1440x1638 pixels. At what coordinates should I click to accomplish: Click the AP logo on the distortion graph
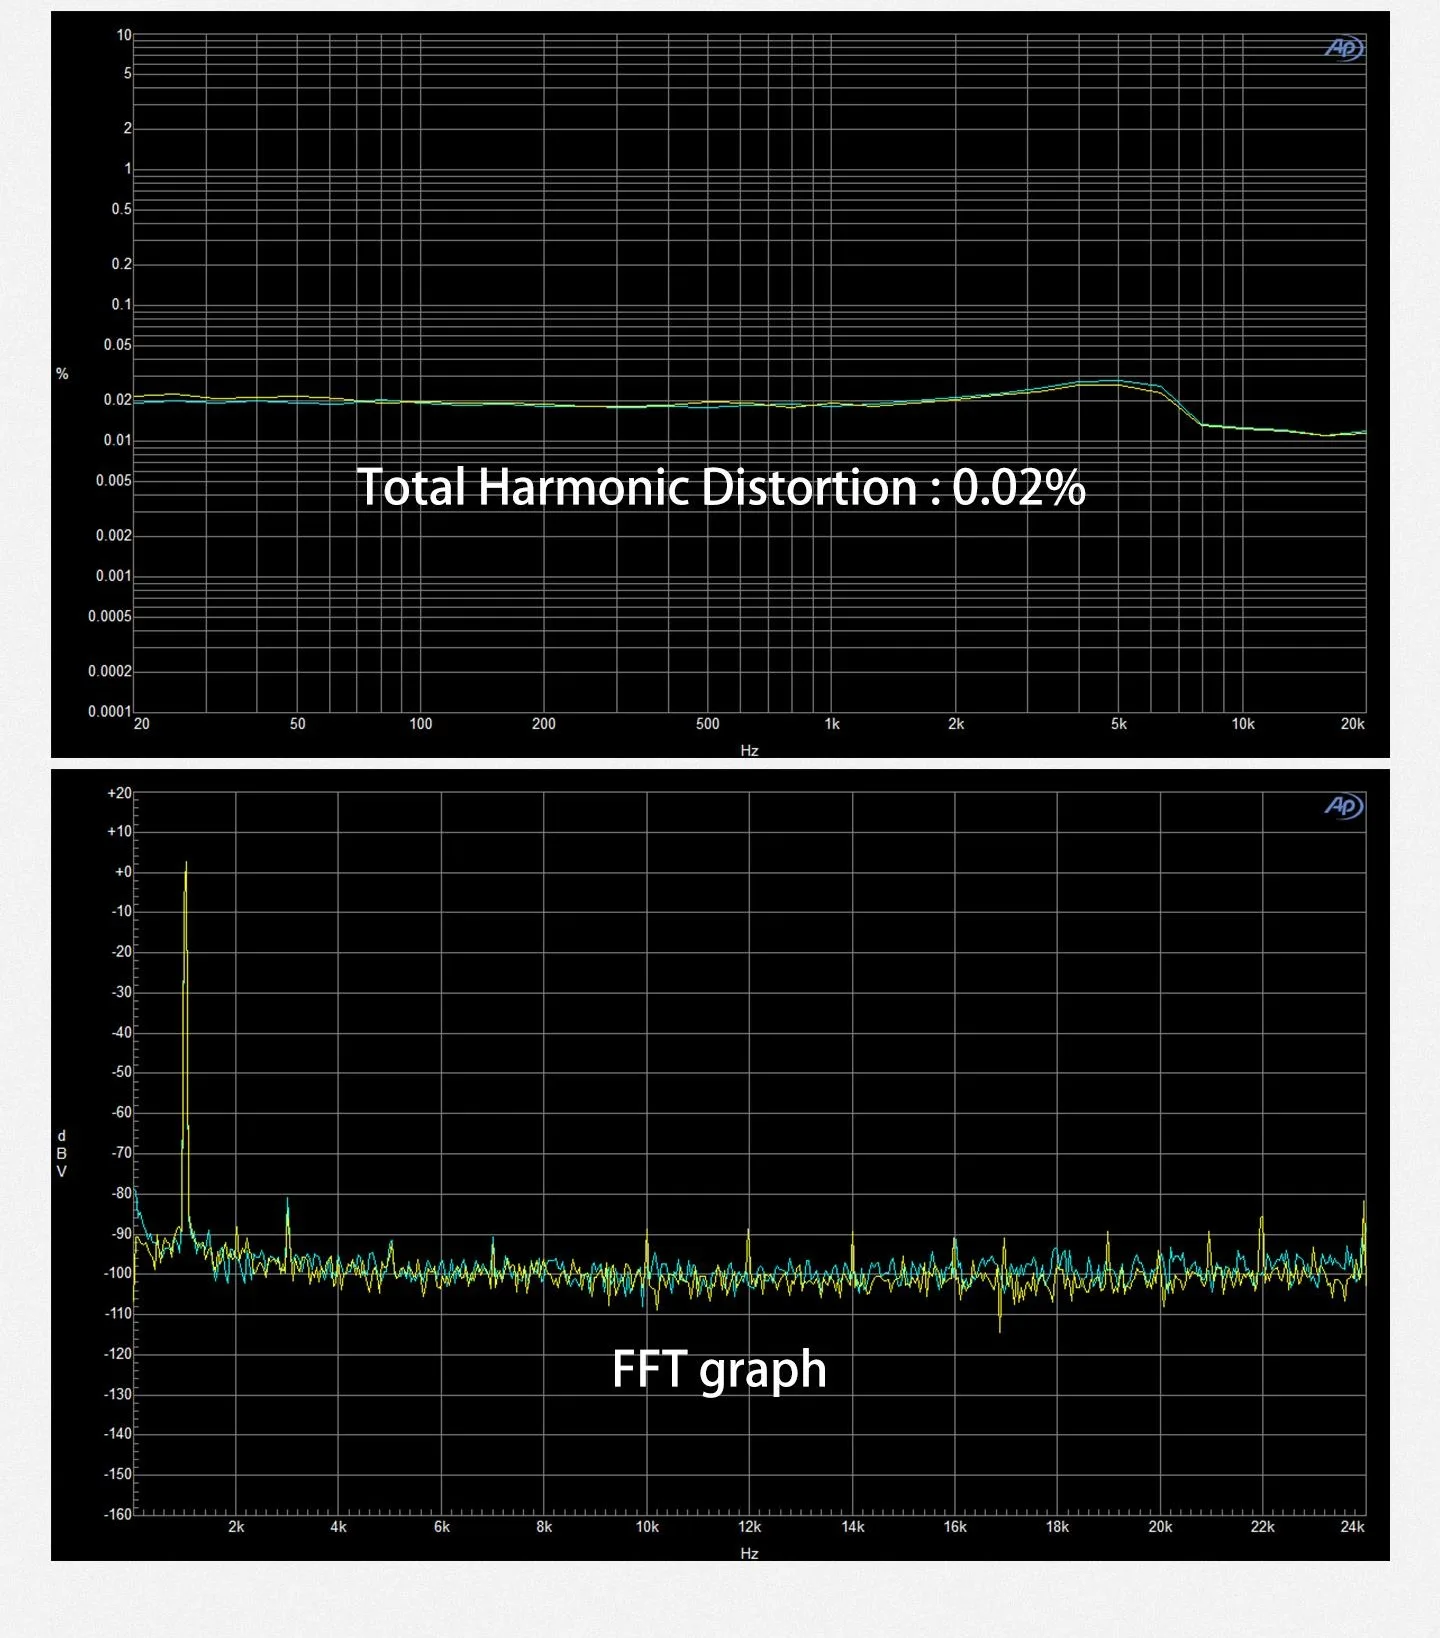[x=1344, y=48]
